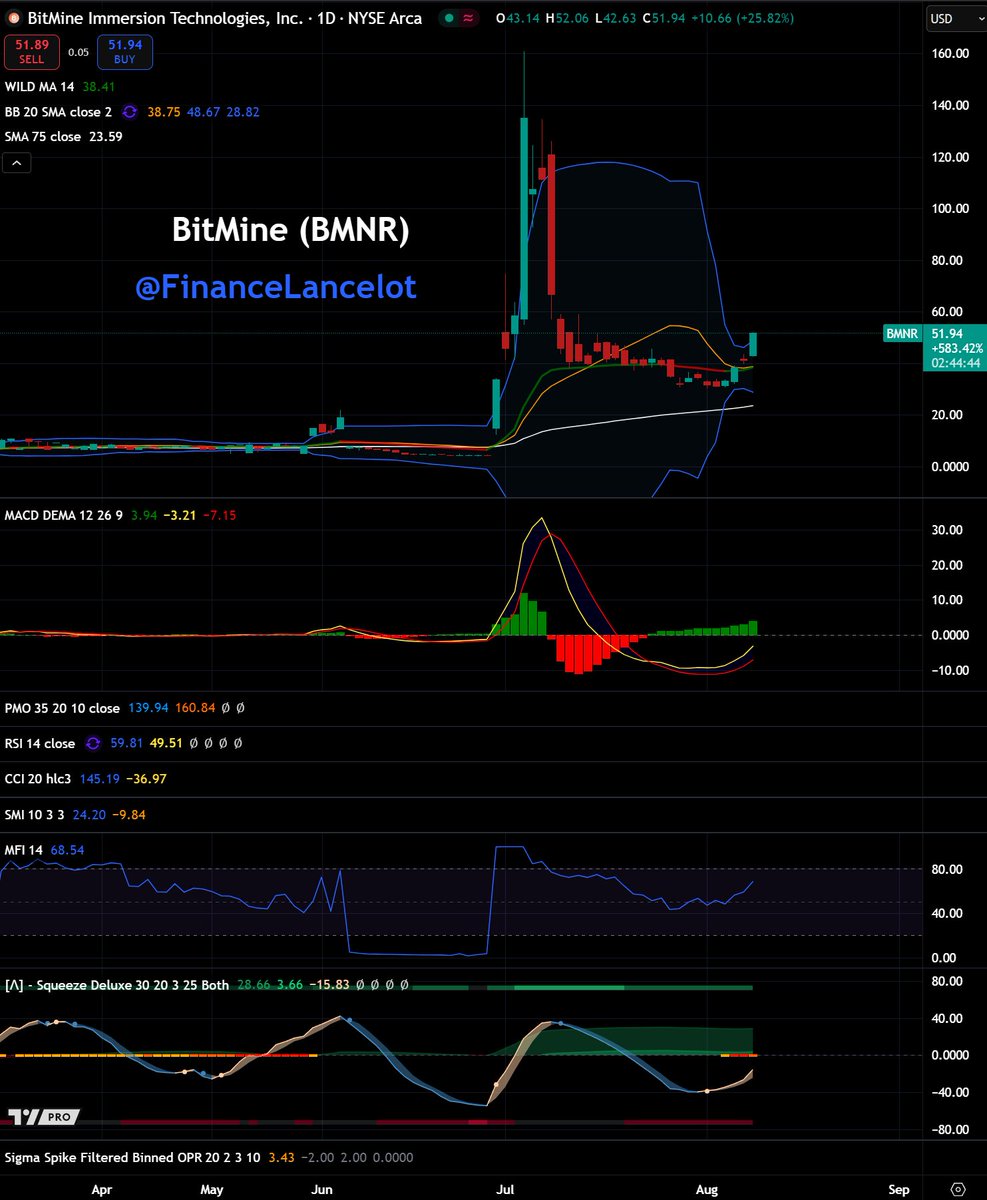Image resolution: width=987 pixels, height=1200 pixels.
Task: Collapse the legend with the chevron button
Action: click(x=16, y=162)
